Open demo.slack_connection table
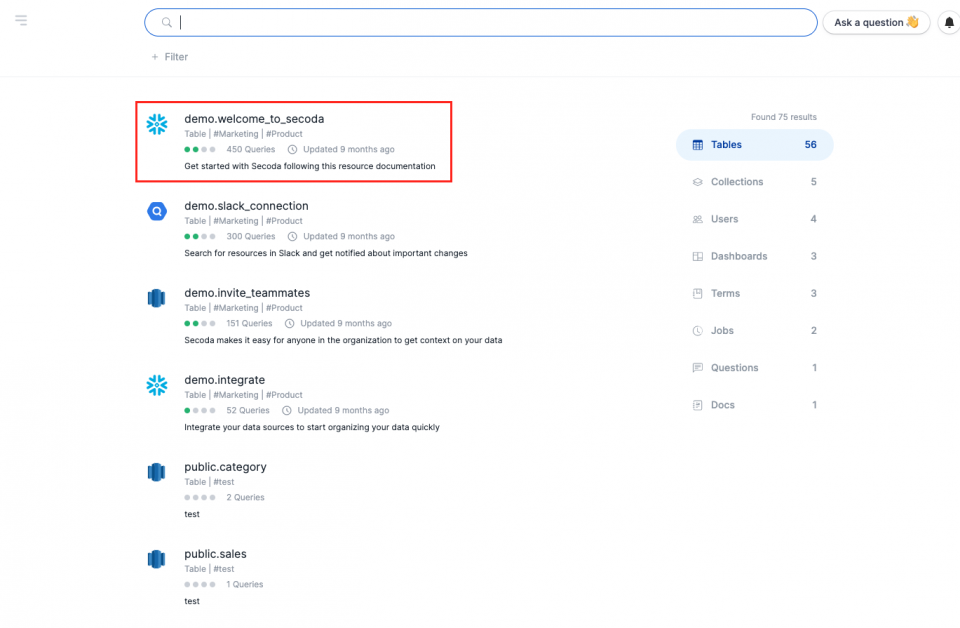Viewport: 960px width, 628px height. tap(246, 206)
